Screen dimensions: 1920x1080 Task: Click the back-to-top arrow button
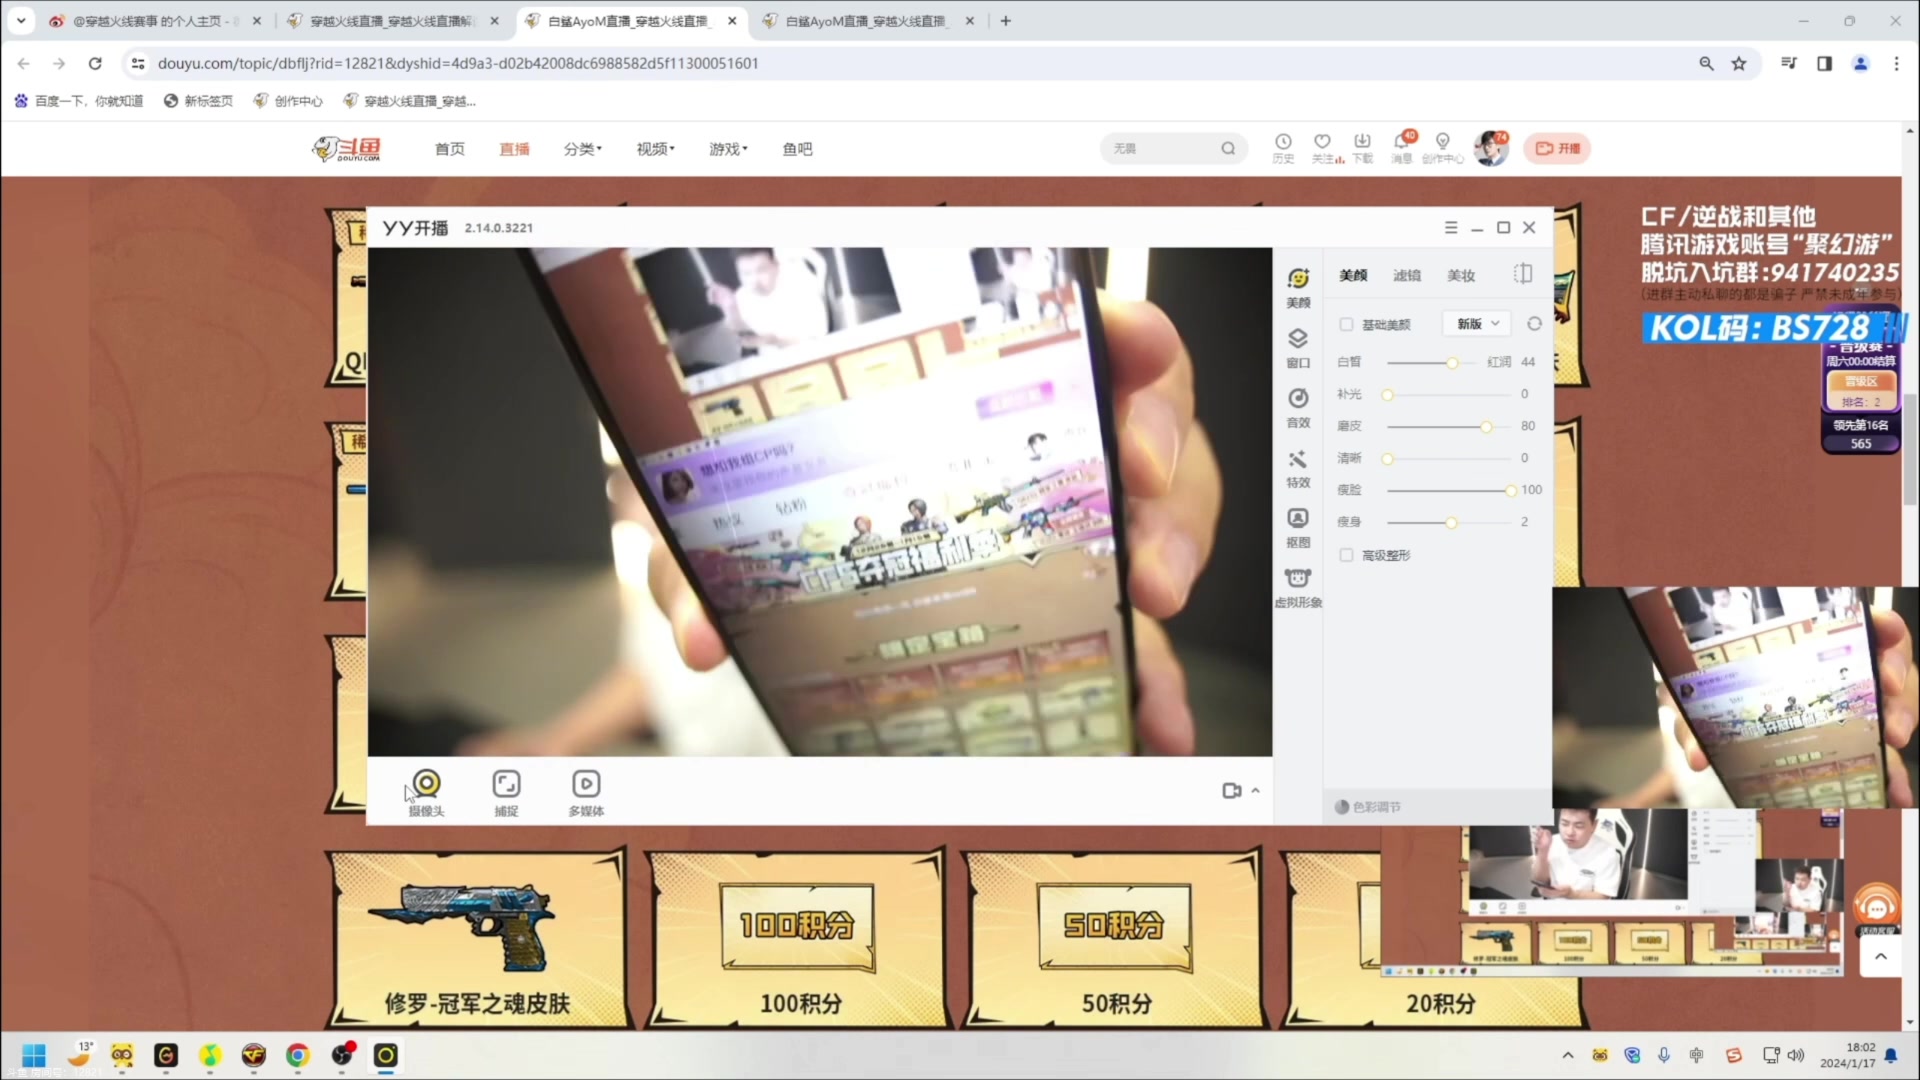[1880, 957]
